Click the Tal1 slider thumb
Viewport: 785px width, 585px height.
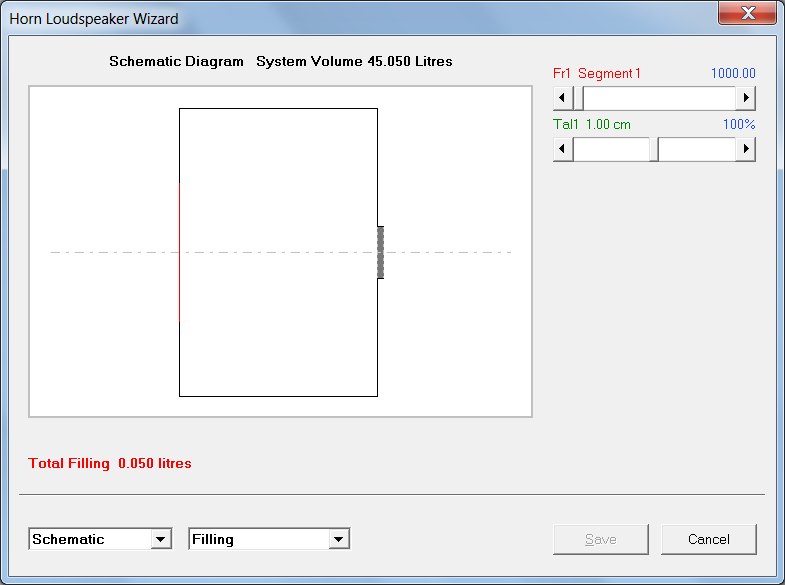click(654, 149)
